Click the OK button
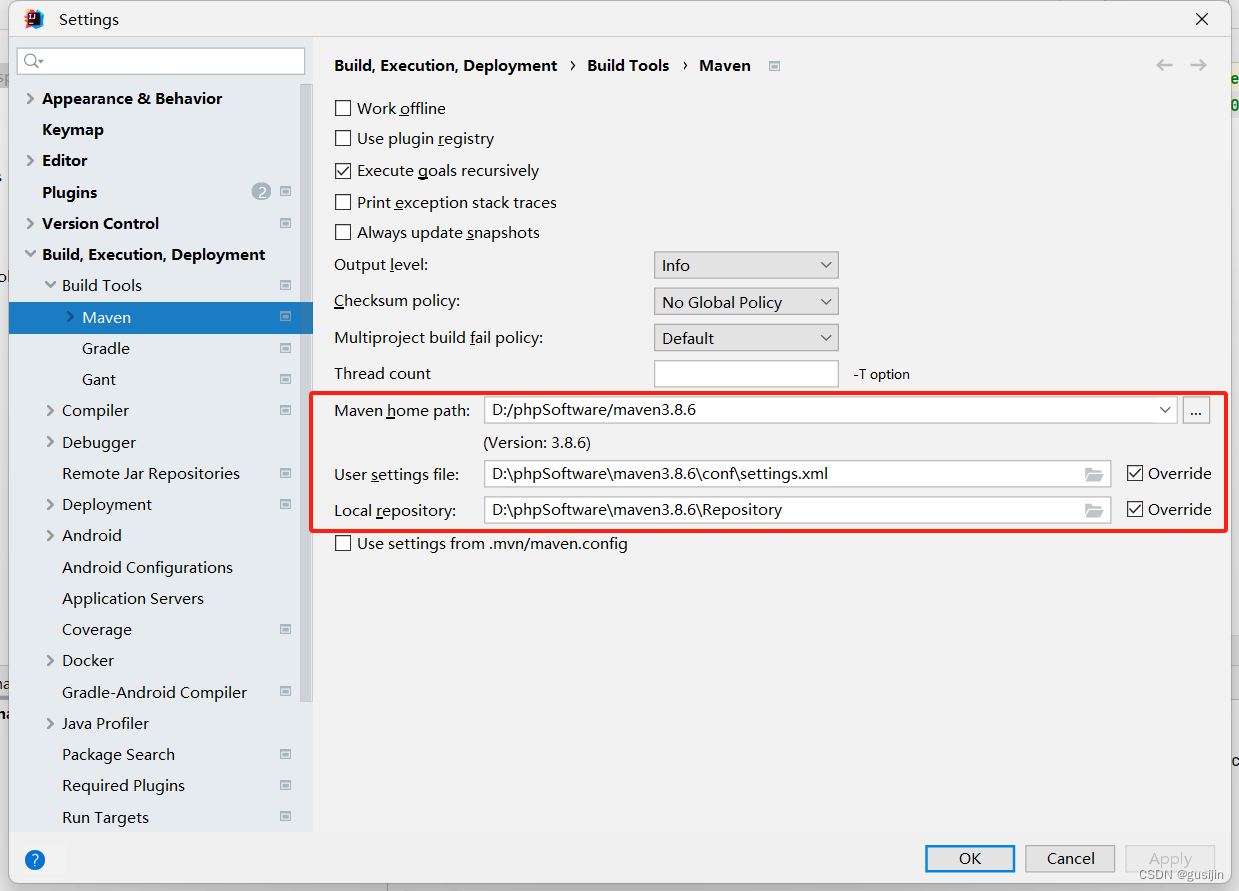The image size is (1239, 891). [970, 858]
